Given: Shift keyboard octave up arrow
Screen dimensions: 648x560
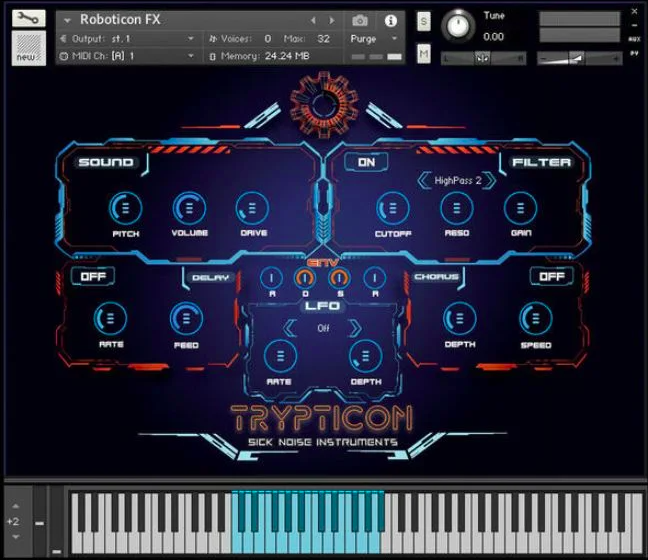Looking at the screenshot, I should [16, 506].
